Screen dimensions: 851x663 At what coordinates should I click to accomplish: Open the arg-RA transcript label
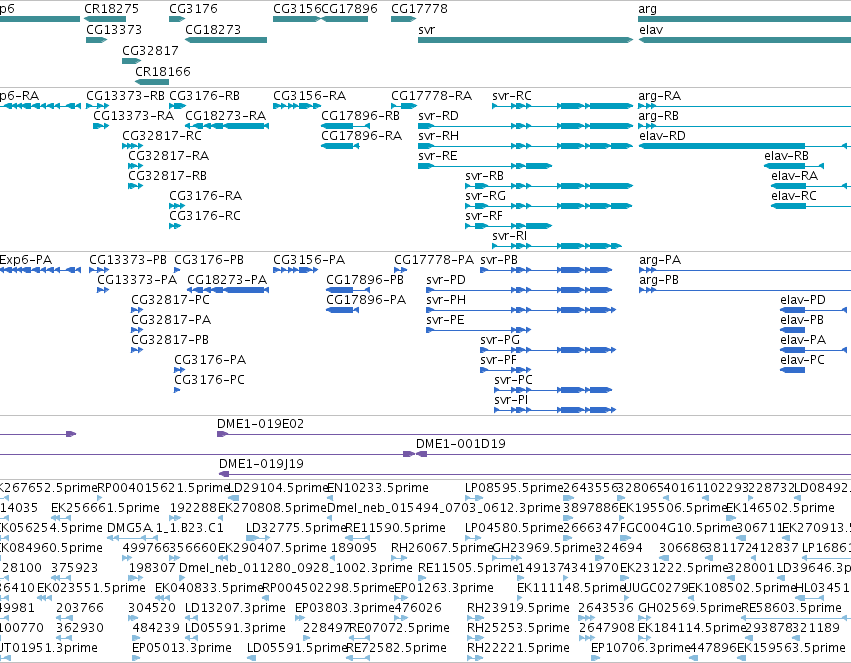[659, 96]
